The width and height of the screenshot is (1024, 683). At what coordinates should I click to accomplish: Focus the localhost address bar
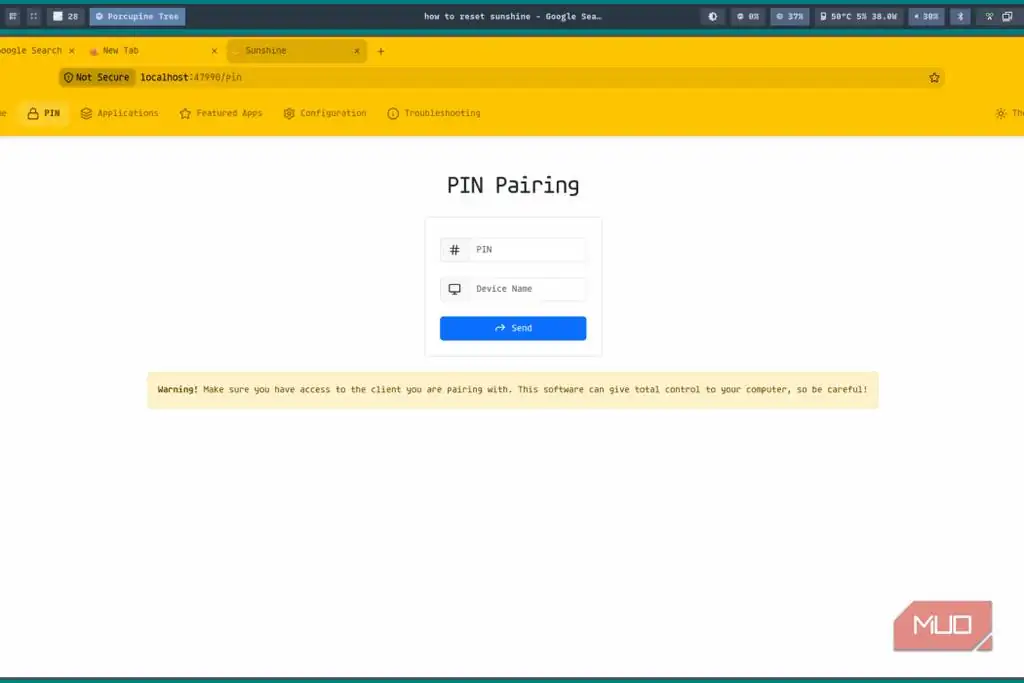click(x=502, y=77)
